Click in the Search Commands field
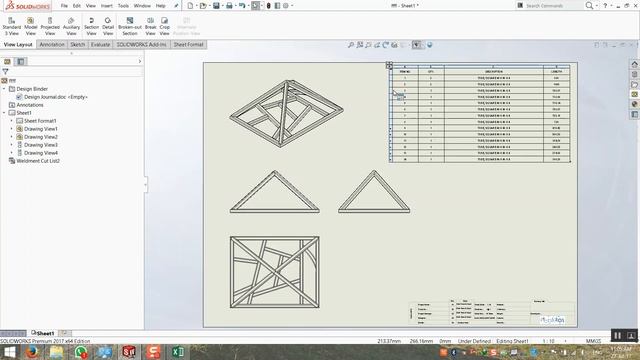 coord(549,6)
